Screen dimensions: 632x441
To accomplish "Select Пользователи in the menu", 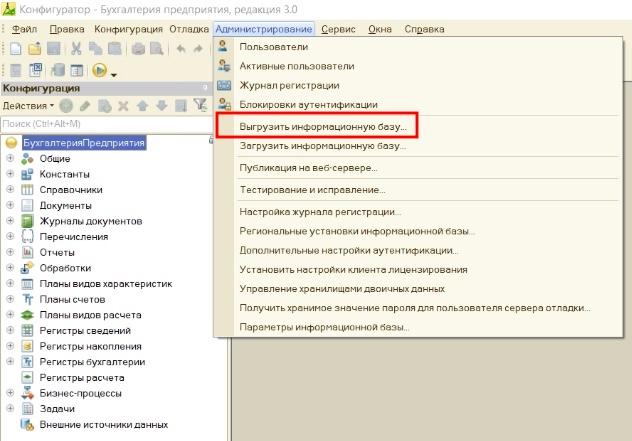I will point(274,47).
